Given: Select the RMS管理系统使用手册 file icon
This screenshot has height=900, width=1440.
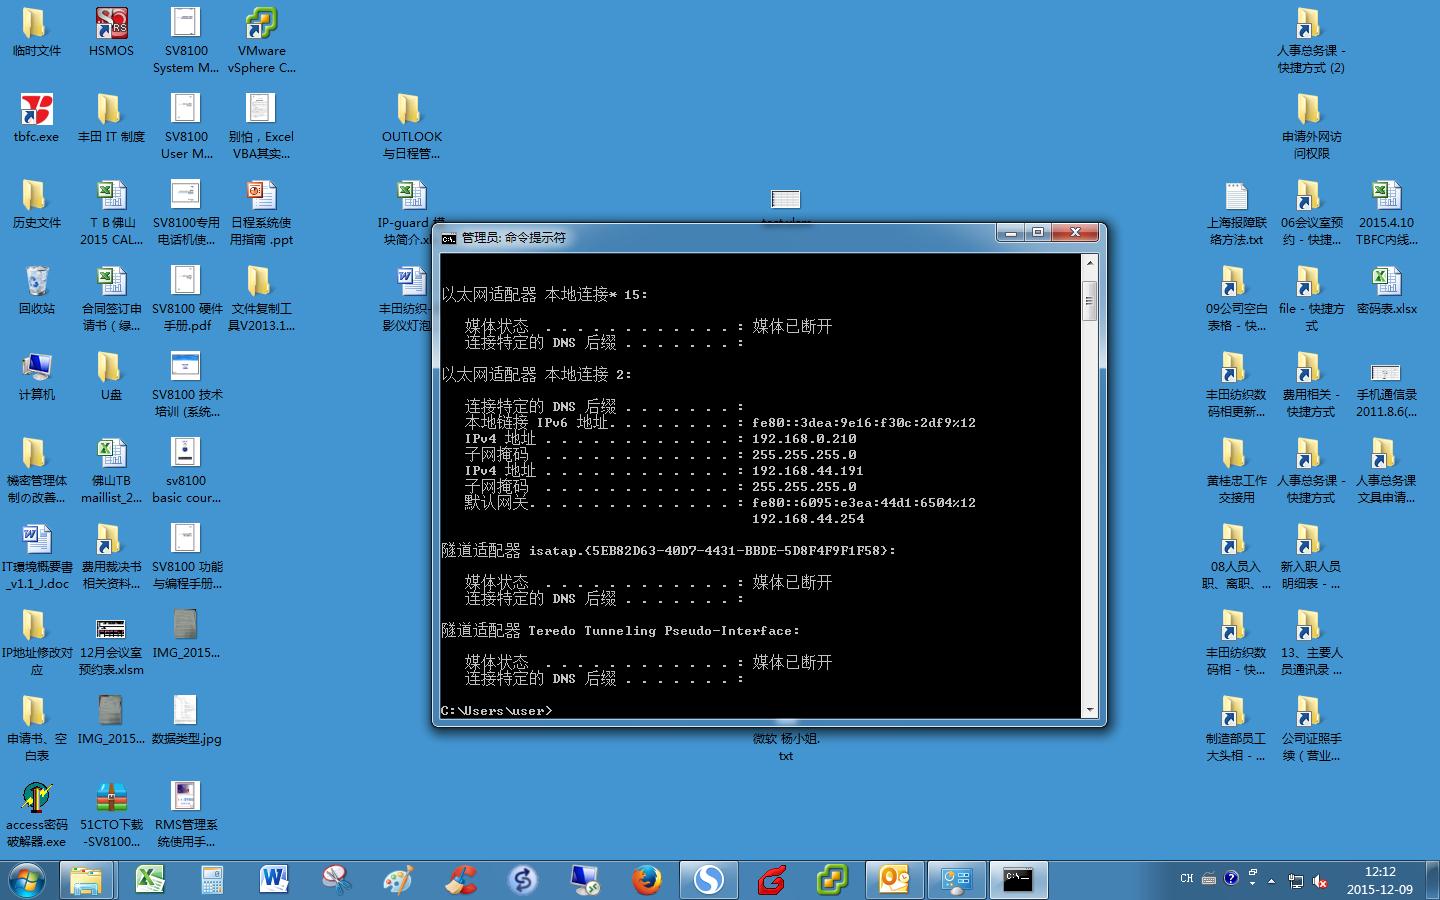Looking at the screenshot, I should pos(186,814).
